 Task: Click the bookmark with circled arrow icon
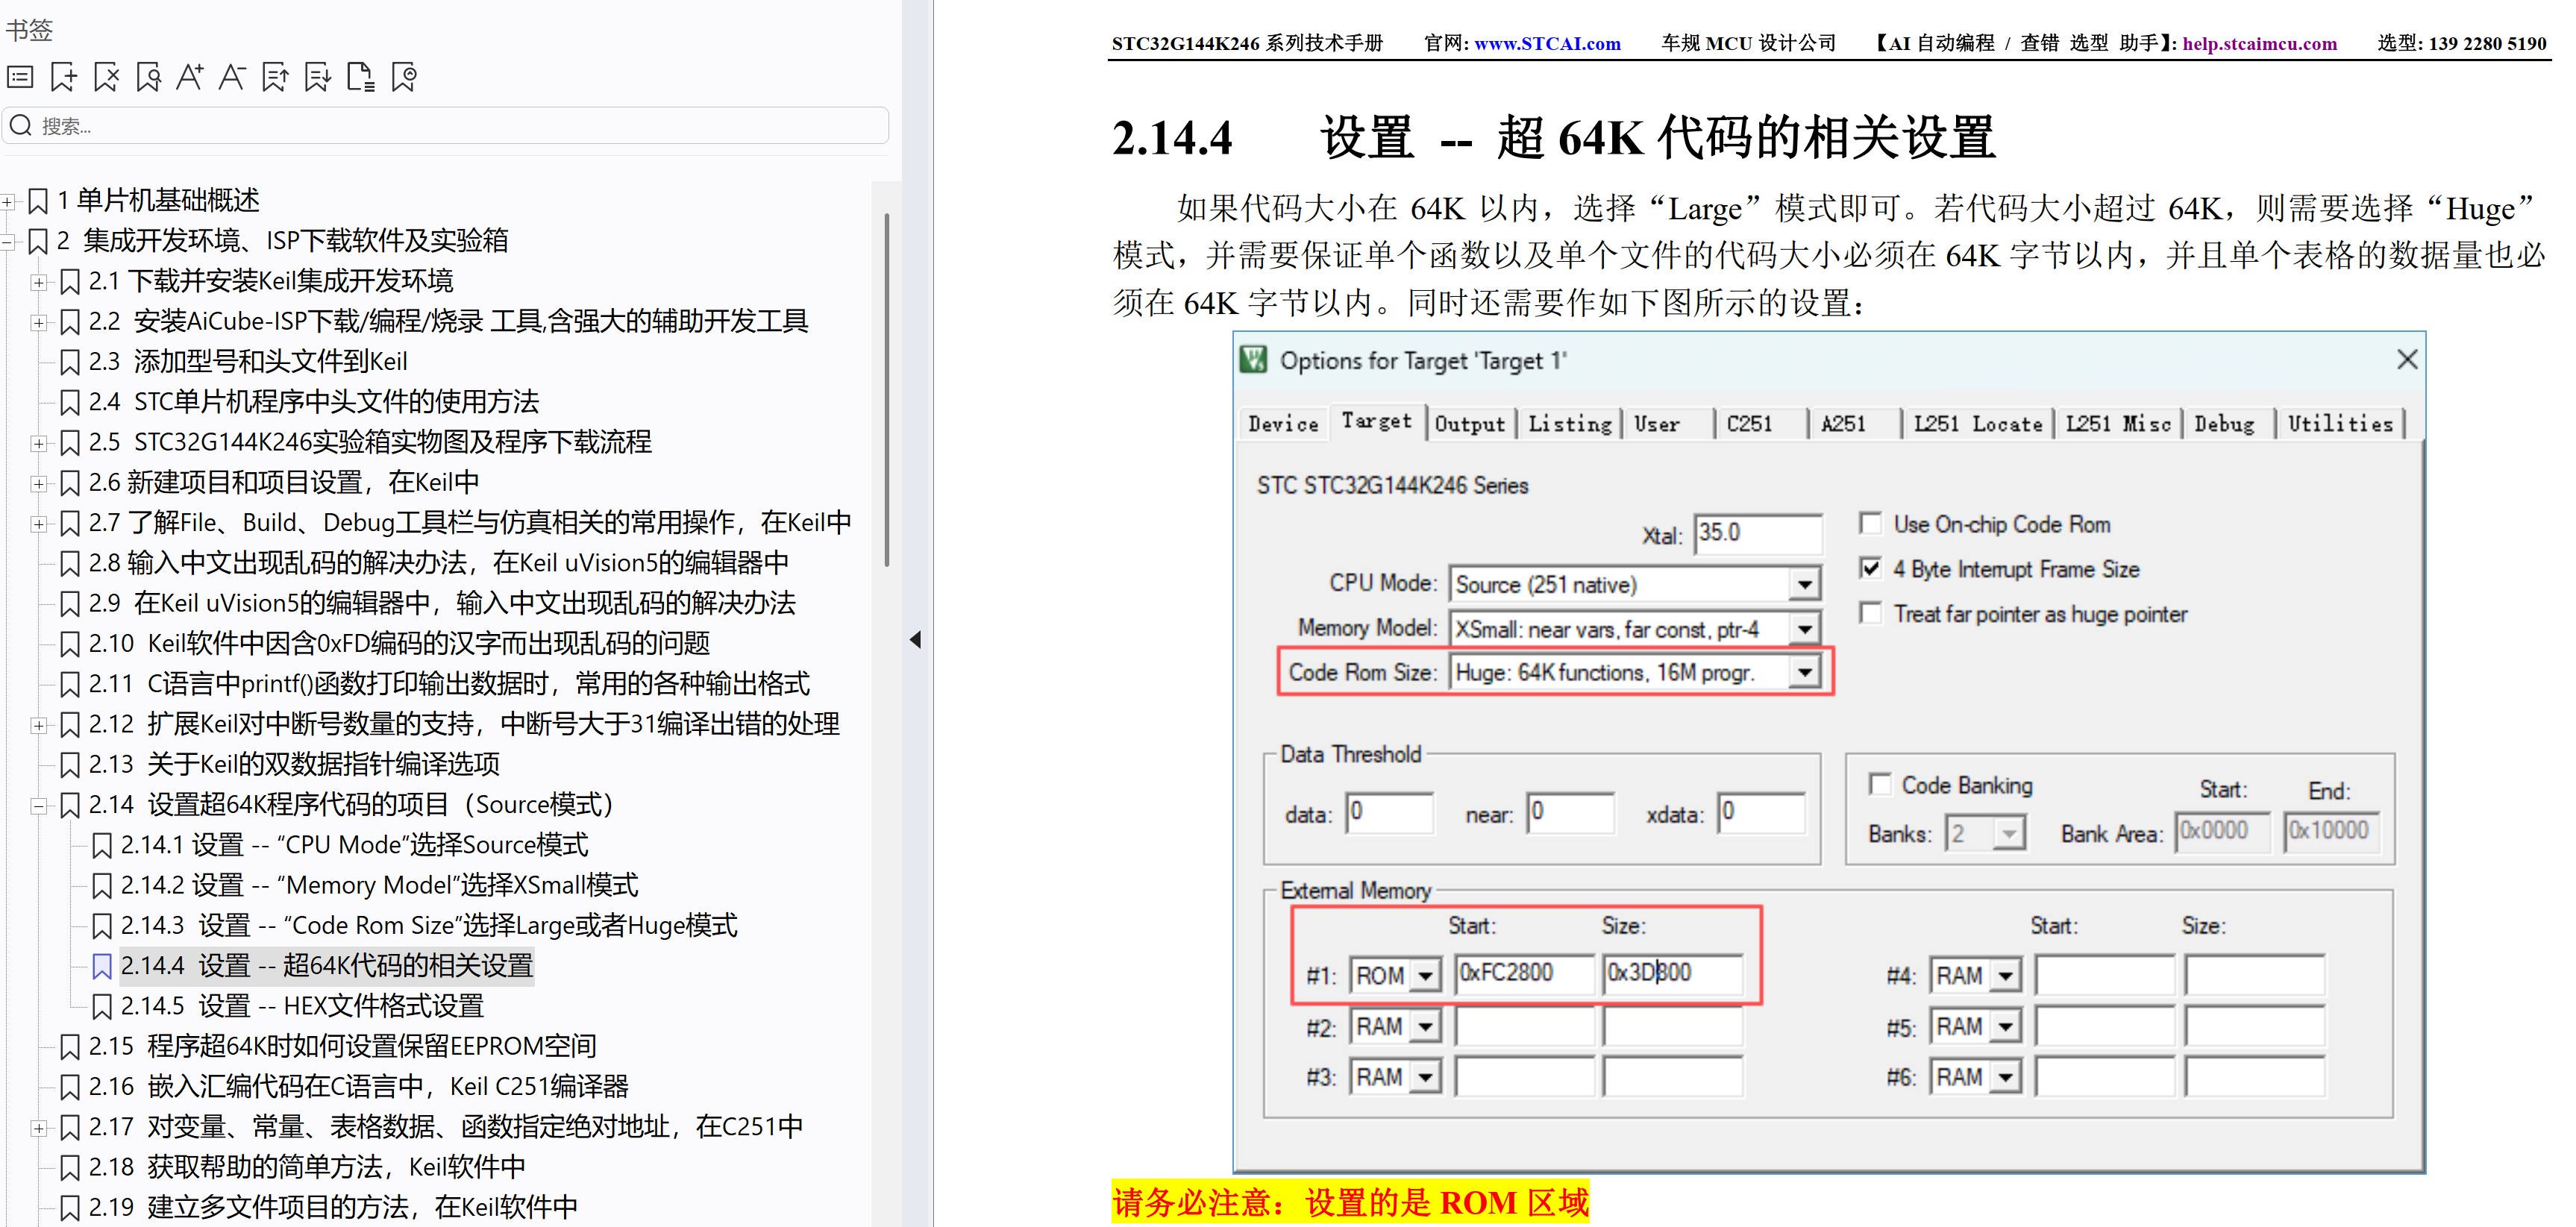(404, 77)
